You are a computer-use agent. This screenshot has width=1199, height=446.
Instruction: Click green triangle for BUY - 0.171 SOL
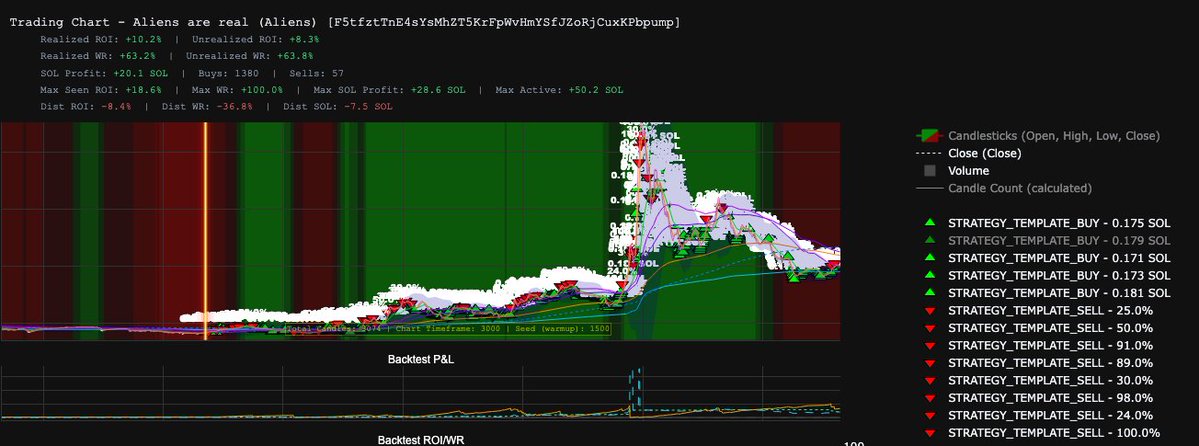[930, 258]
